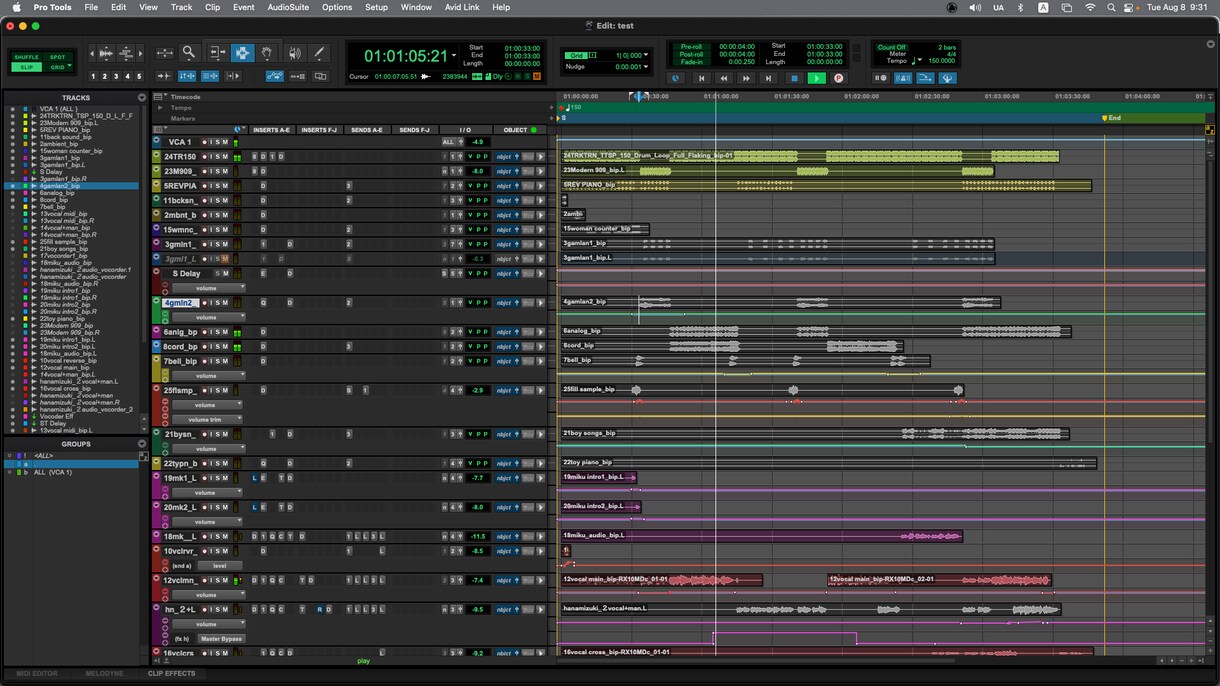Click the Fast Forward transport button

tap(746, 78)
